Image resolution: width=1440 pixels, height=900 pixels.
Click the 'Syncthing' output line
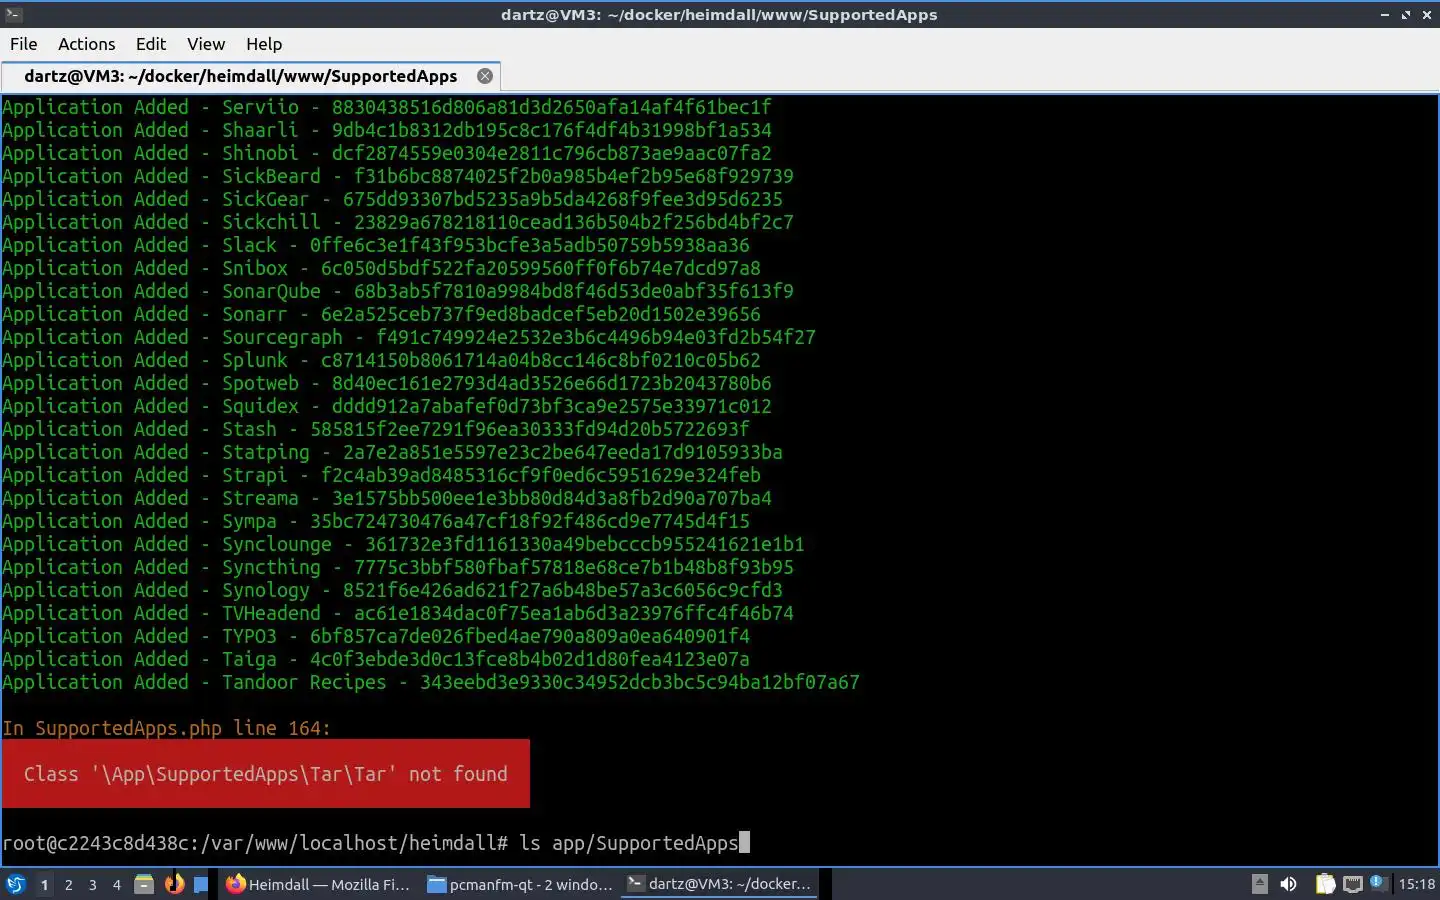pos(398,567)
